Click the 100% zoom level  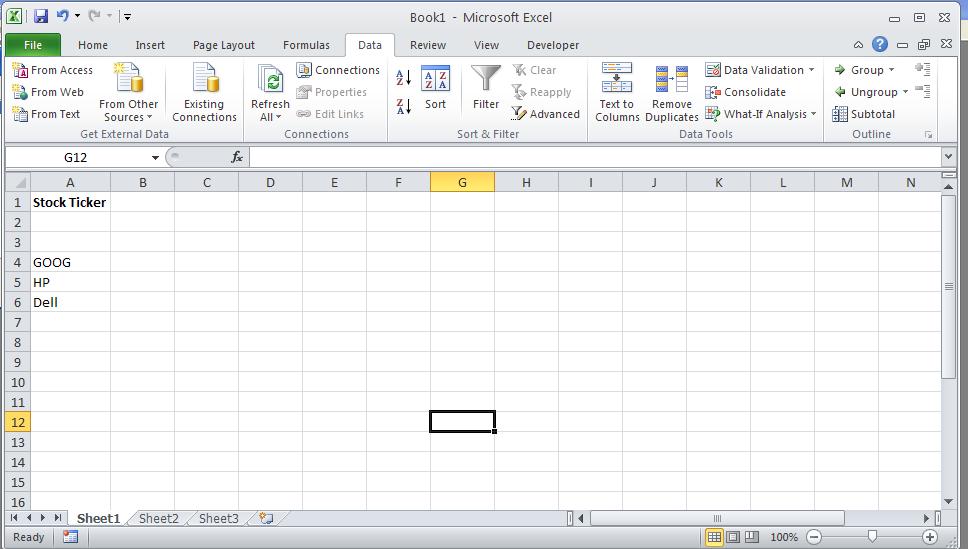[784, 537]
